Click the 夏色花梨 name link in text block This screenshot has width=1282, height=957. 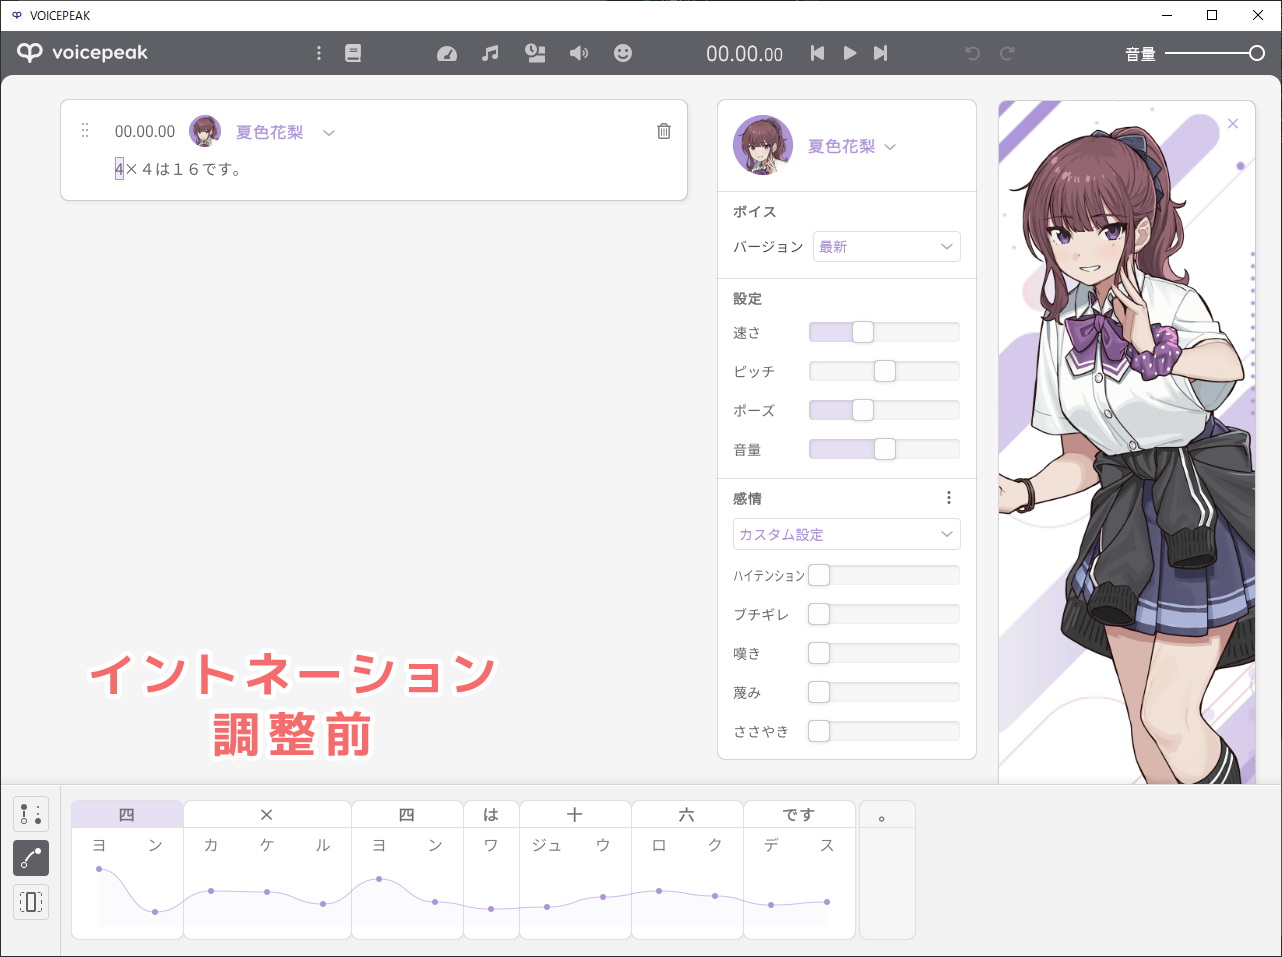(x=270, y=132)
